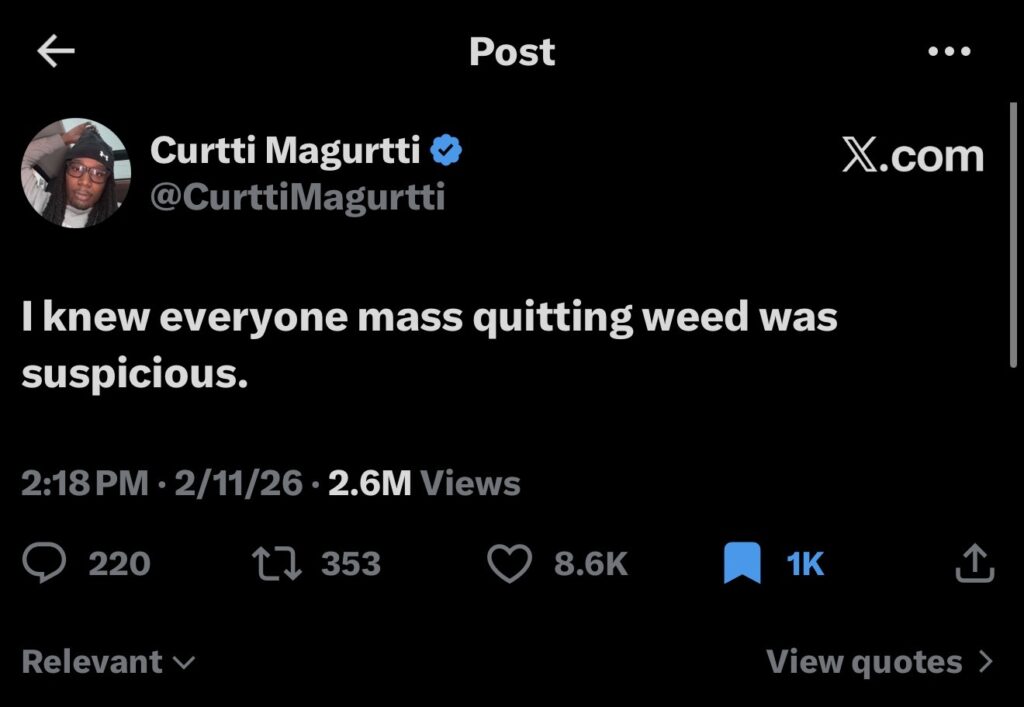
Task: Click the X.com label
Action: tap(912, 156)
